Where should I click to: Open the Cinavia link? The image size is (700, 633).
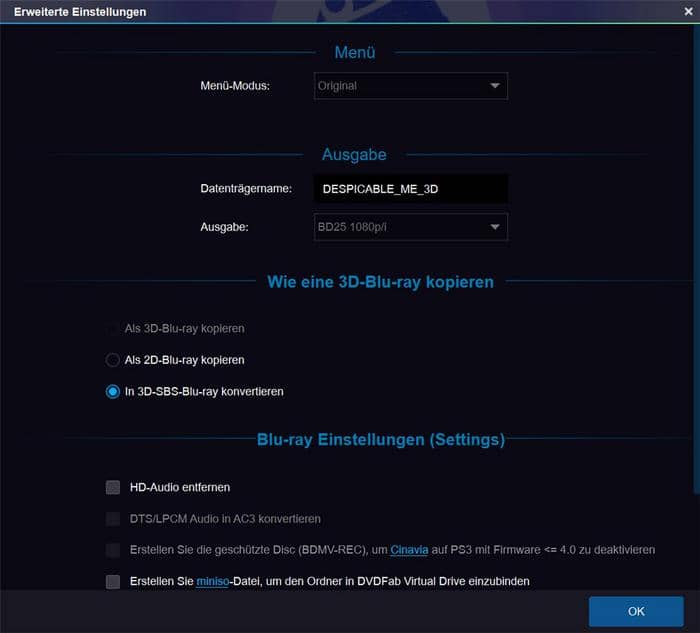[x=409, y=550]
